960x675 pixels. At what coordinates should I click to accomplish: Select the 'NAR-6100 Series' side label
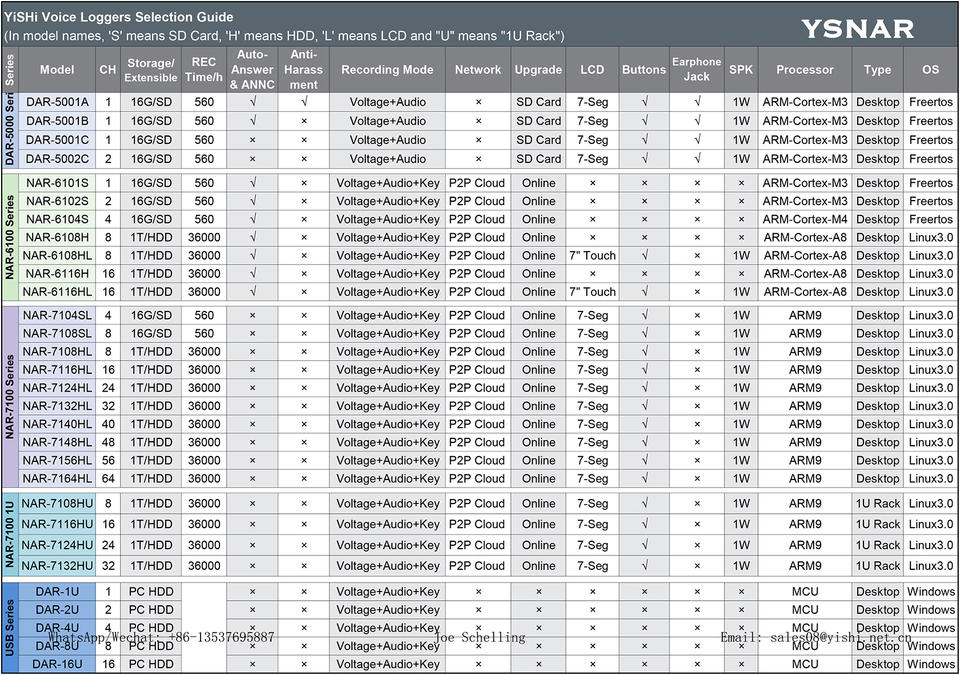pyautogui.click(x=10, y=238)
